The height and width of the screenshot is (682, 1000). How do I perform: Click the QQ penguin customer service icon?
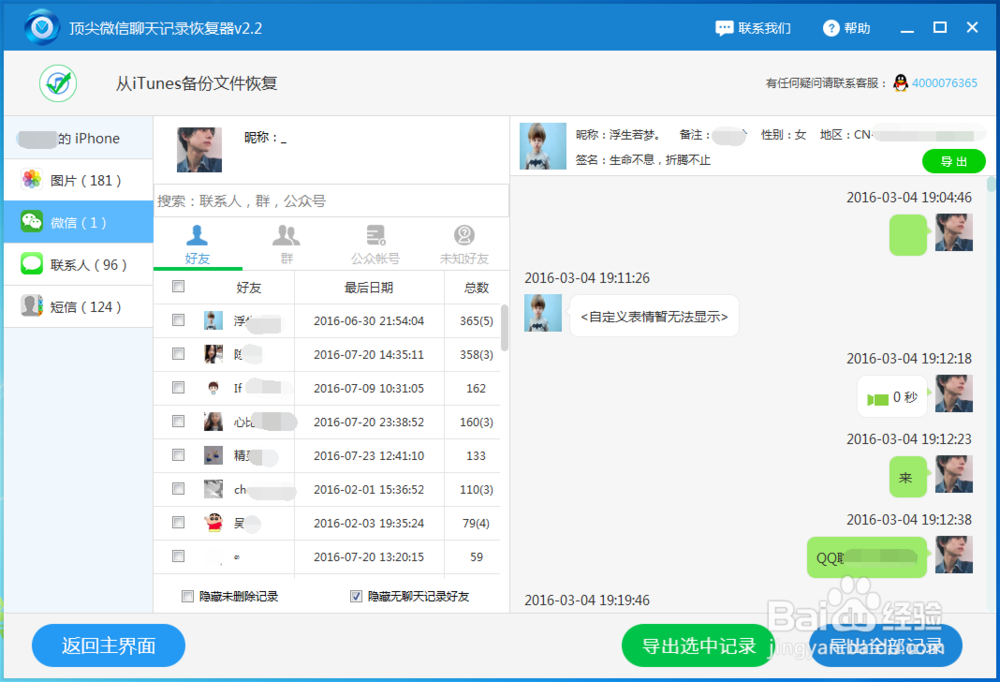tap(900, 84)
